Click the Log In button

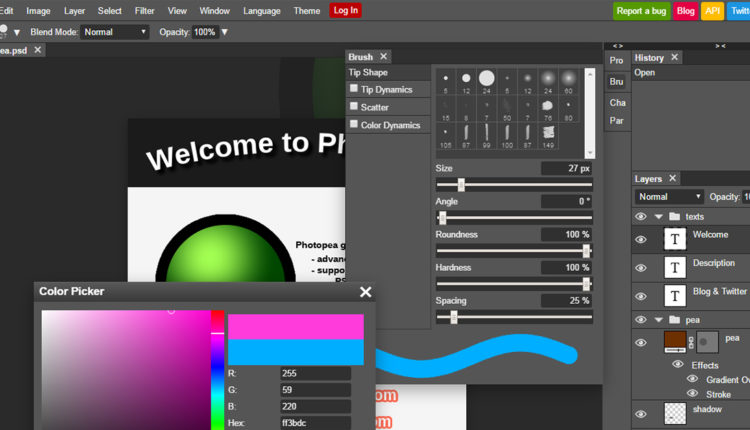click(x=345, y=10)
